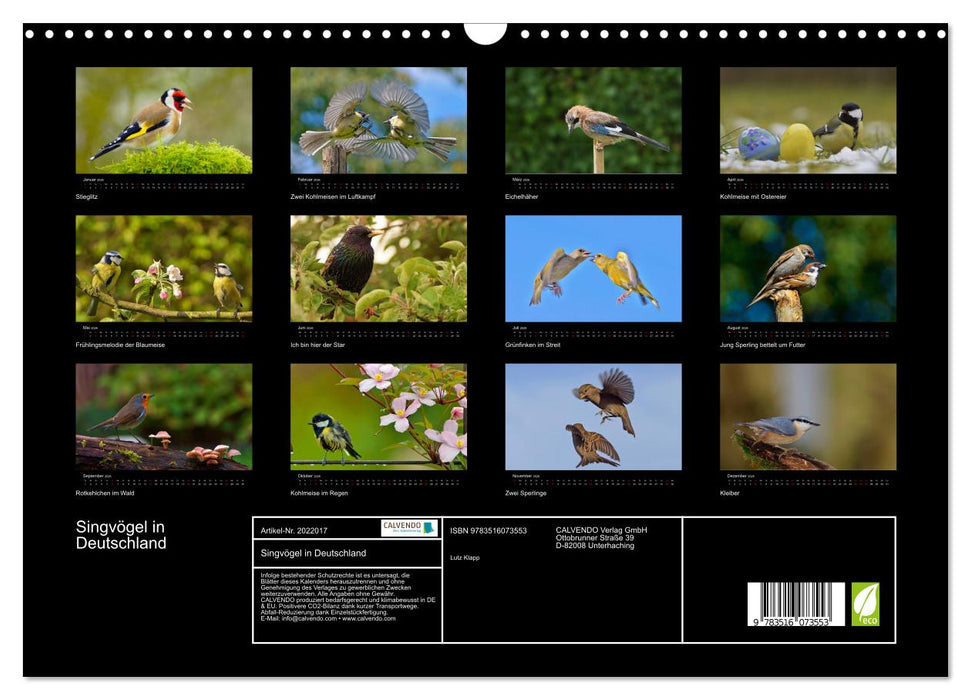Click the Kleiber December photo
Screen dimensions: 971x700
(x=808, y=417)
